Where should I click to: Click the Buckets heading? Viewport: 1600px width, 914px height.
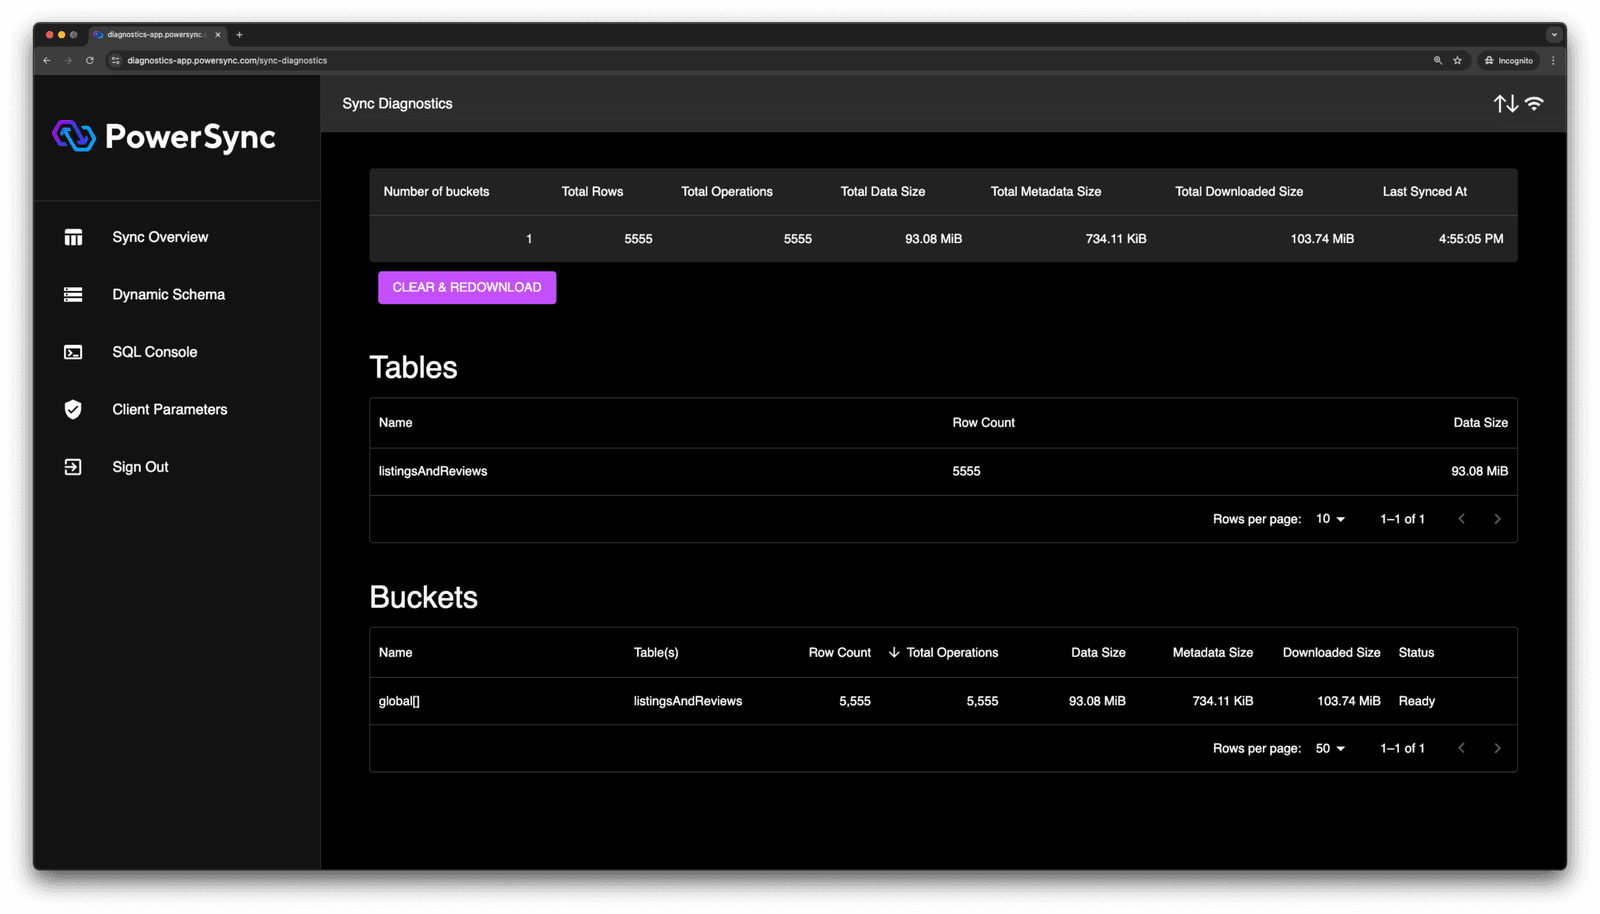pos(424,598)
